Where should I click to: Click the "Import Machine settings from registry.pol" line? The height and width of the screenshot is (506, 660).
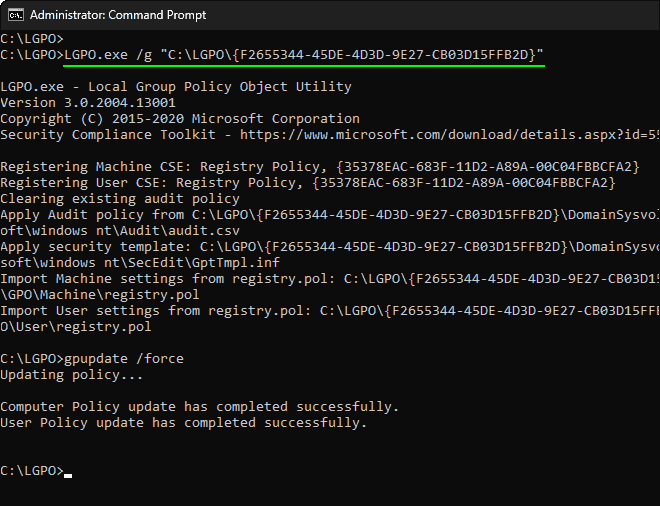[x=330, y=279]
